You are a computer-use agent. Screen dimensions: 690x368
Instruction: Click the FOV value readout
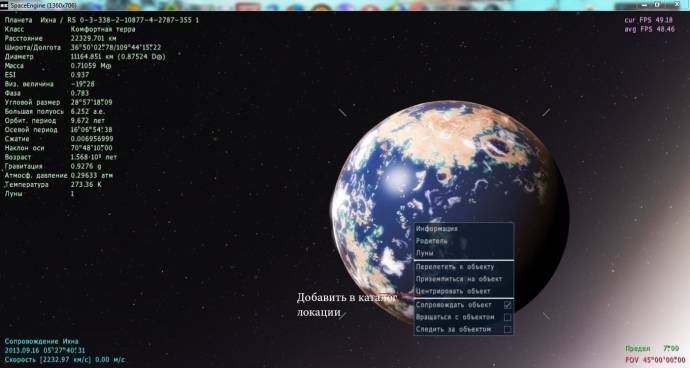point(655,360)
